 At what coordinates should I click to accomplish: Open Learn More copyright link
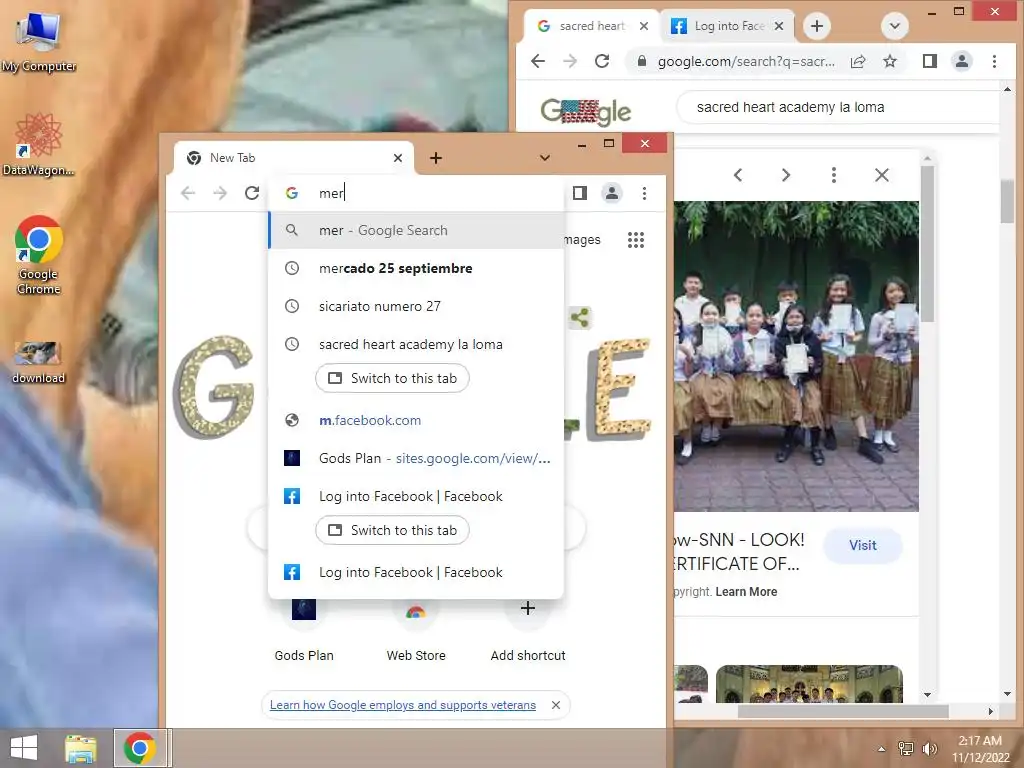(x=746, y=592)
